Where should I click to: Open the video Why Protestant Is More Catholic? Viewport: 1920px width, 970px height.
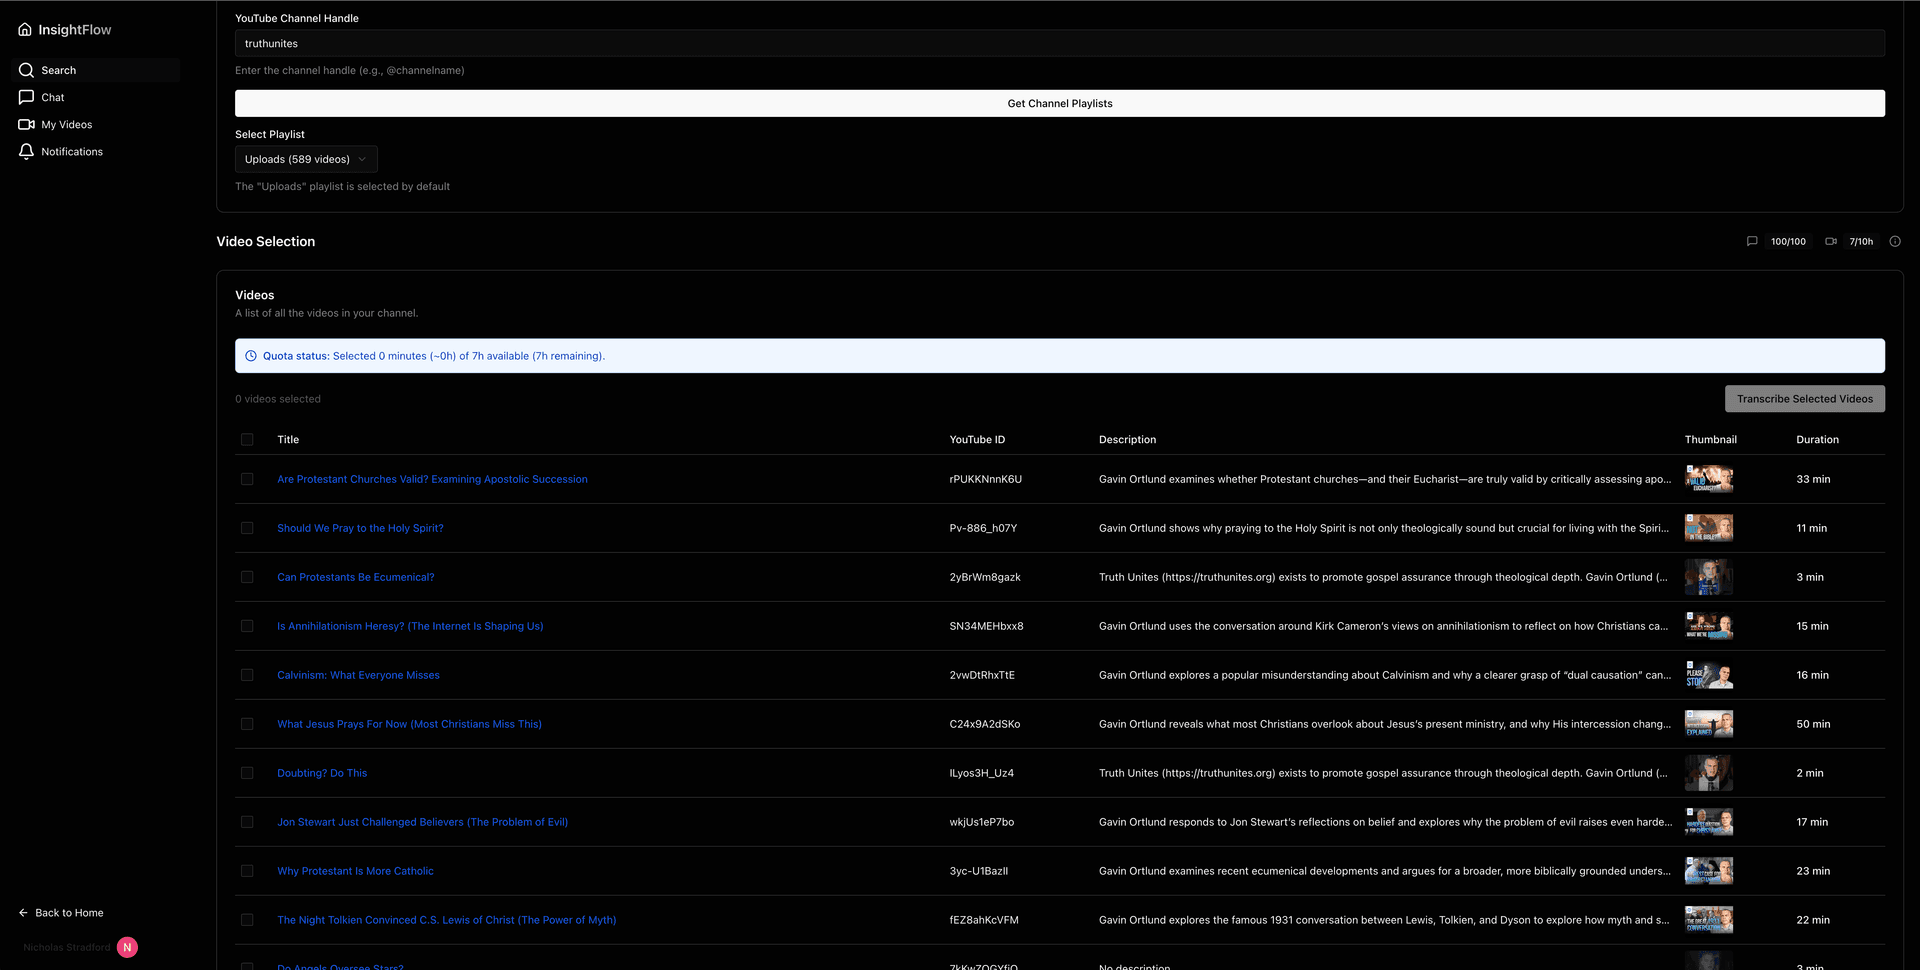tap(355, 871)
